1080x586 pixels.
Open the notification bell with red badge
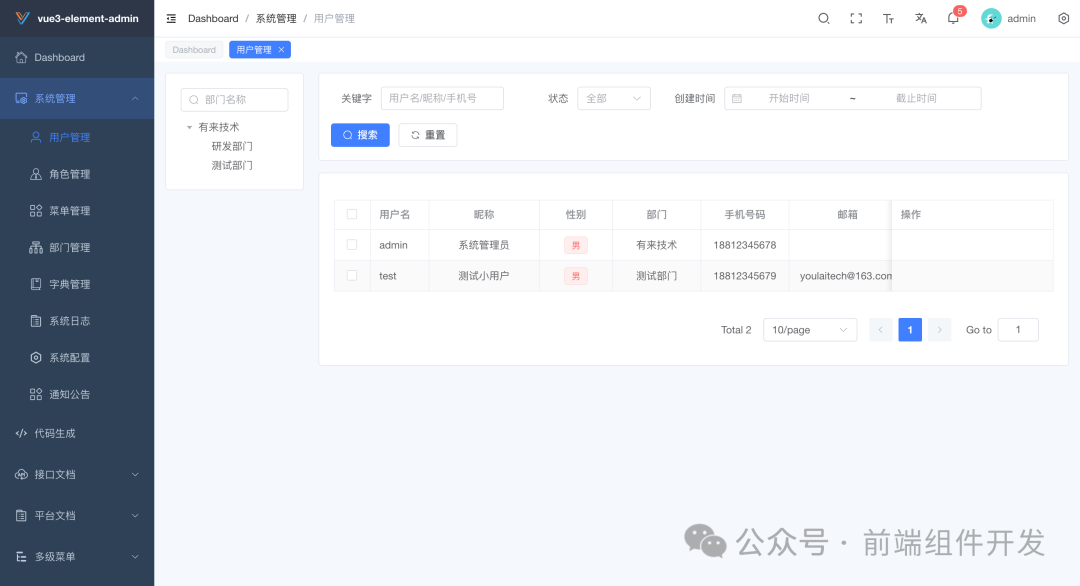pos(952,18)
